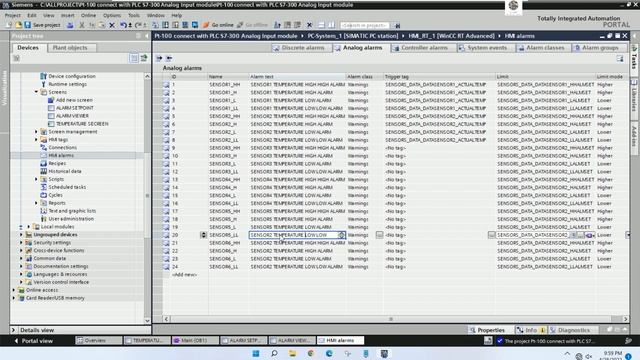This screenshot has width=640, height=360.
Task: Expand the HMI tags node
Action: click(x=36, y=140)
